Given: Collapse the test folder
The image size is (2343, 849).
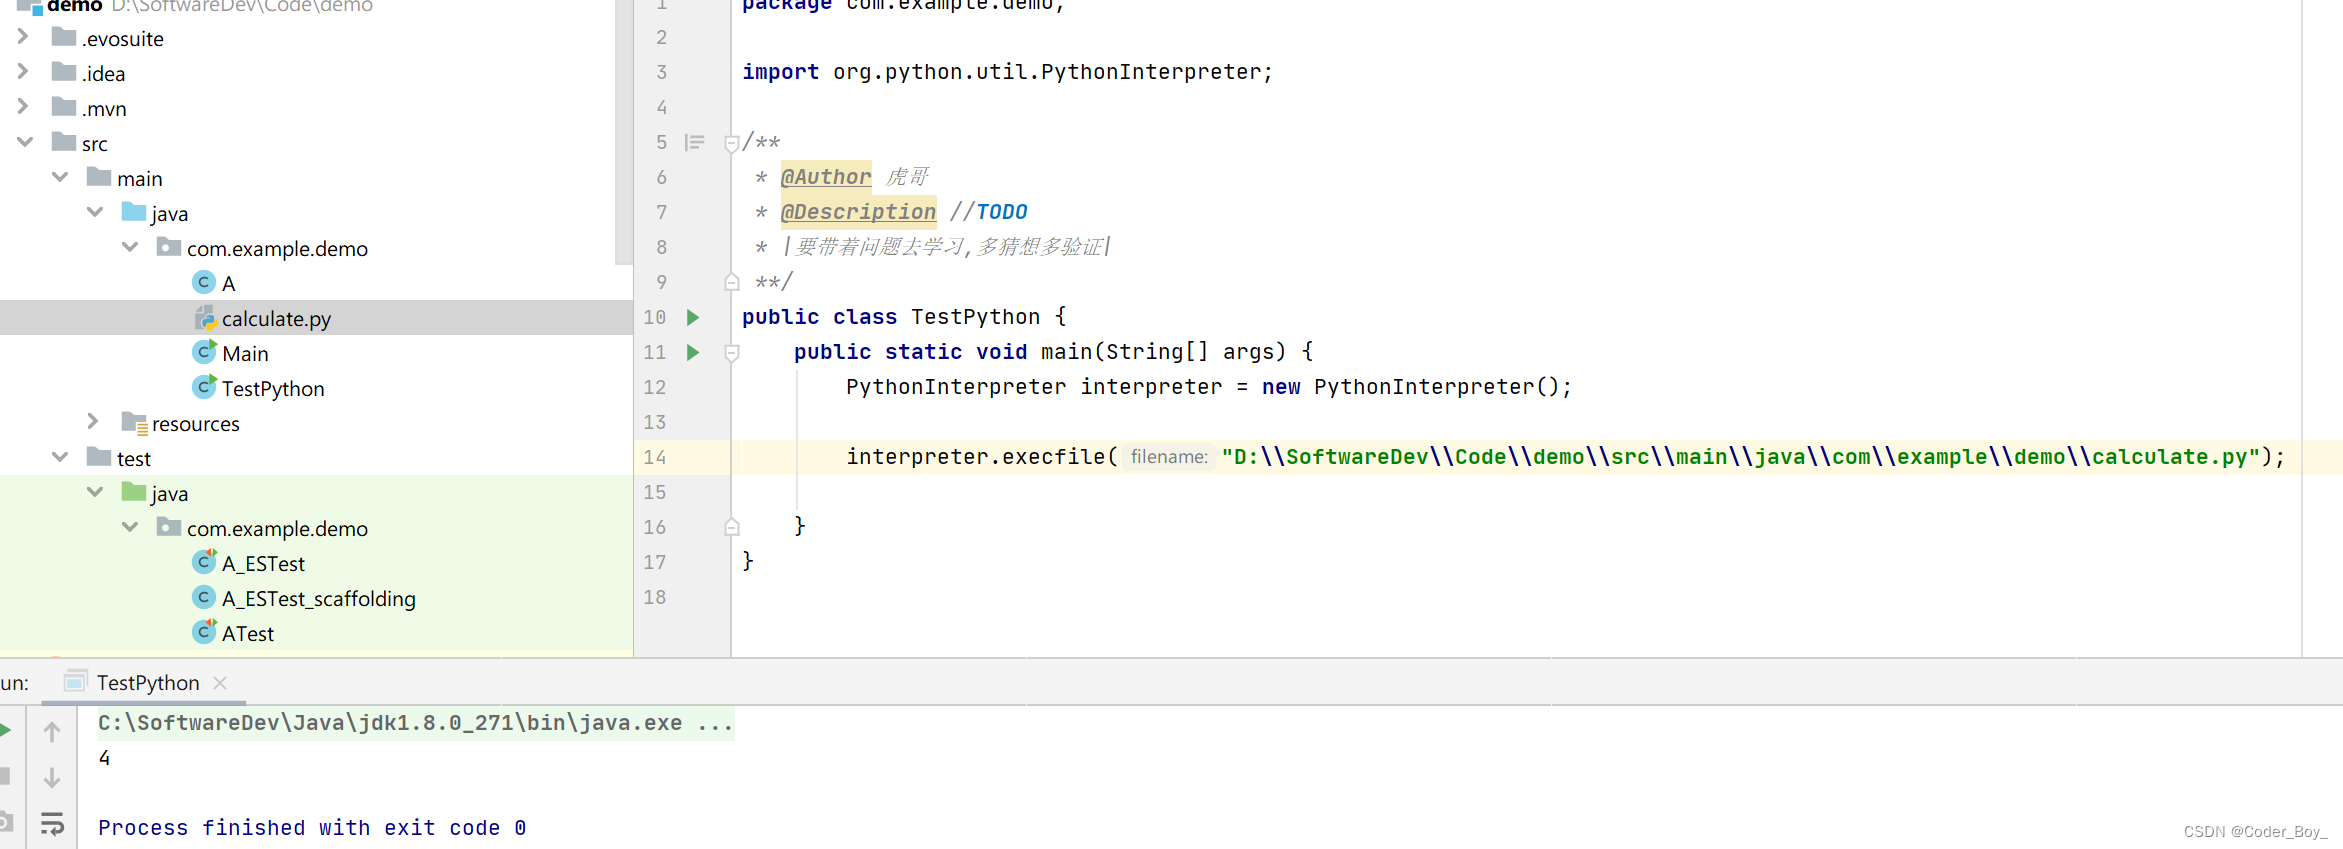Looking at the screenshot, I should (60, 457).
